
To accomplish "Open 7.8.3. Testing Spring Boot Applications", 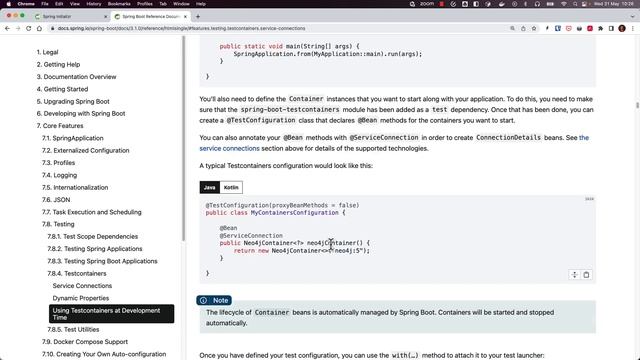I will pos(102,261).
